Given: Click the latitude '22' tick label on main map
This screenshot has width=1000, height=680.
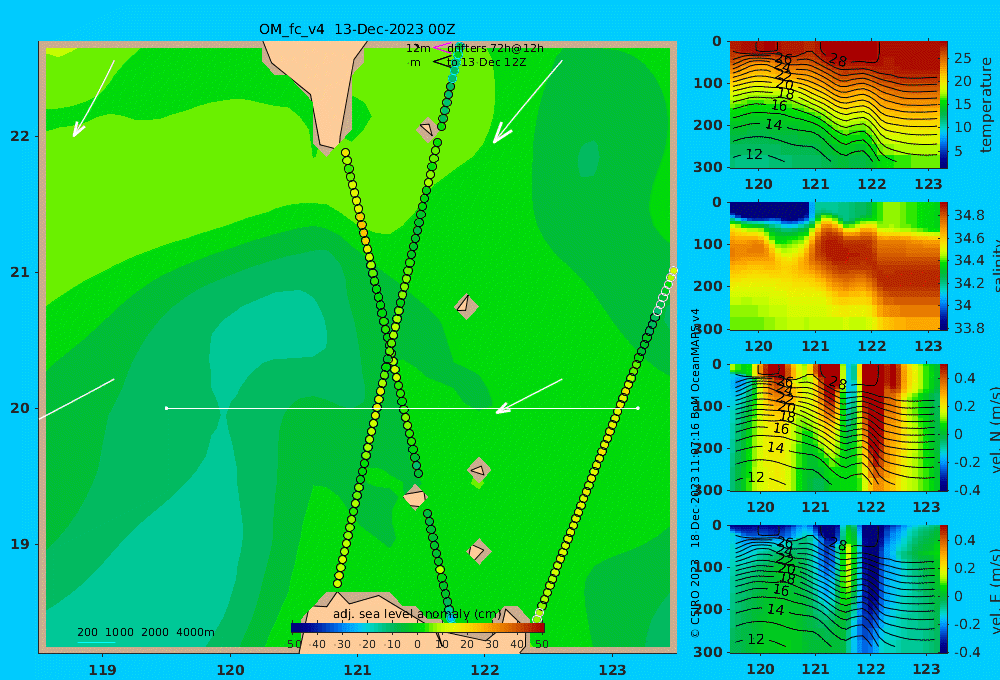Looking at the screenshot, I should [x=20, y=136].
